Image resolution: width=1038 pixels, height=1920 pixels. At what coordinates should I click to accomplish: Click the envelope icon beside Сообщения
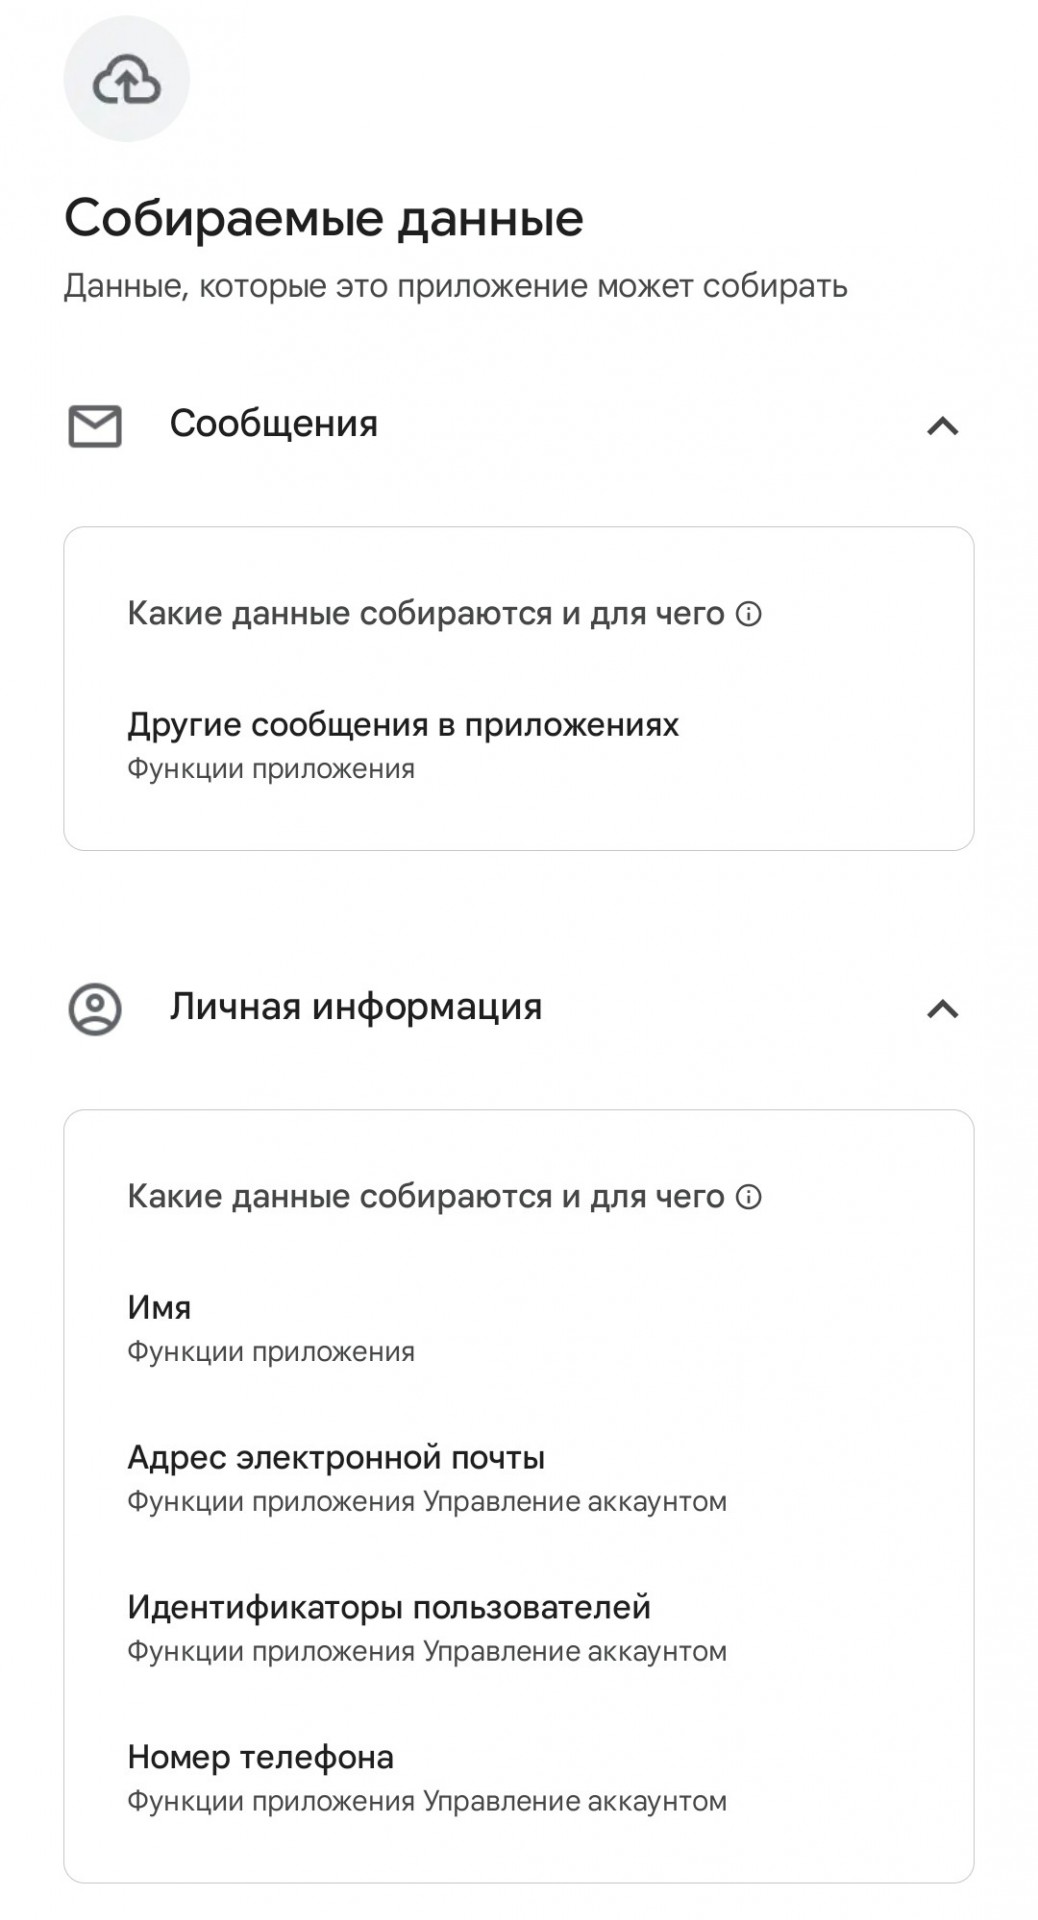(95, 426)
